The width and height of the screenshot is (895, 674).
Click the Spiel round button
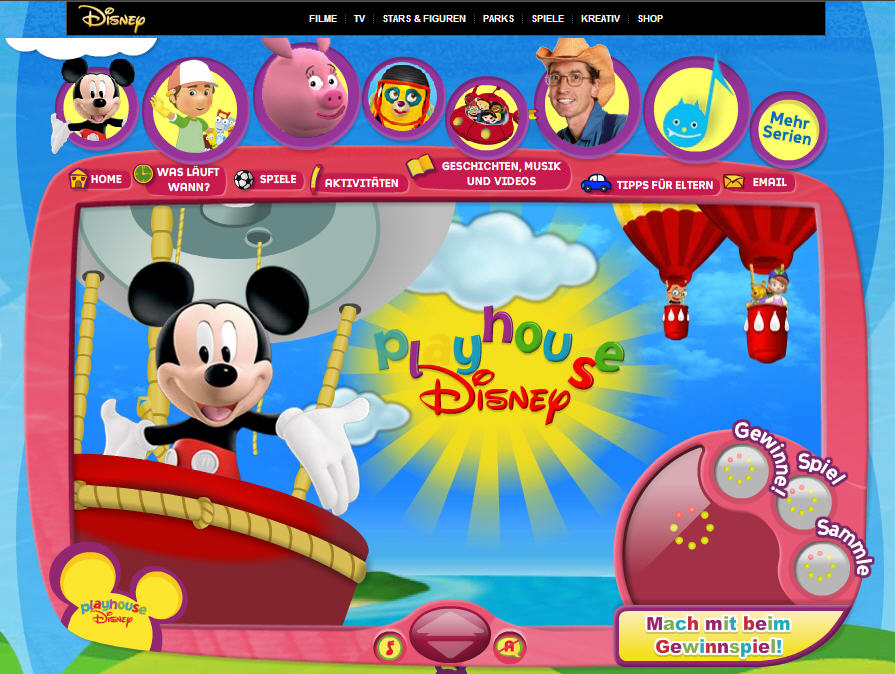click(x=804, y=502)
